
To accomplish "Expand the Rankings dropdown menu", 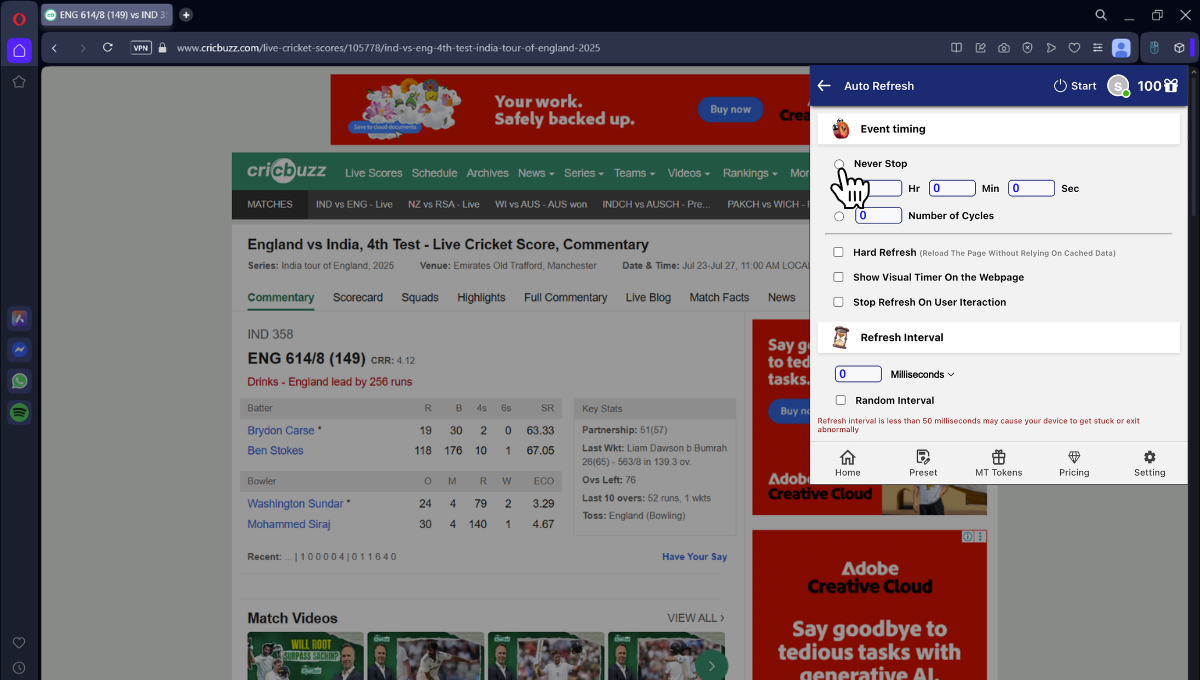I will click(x=750, y=173).
